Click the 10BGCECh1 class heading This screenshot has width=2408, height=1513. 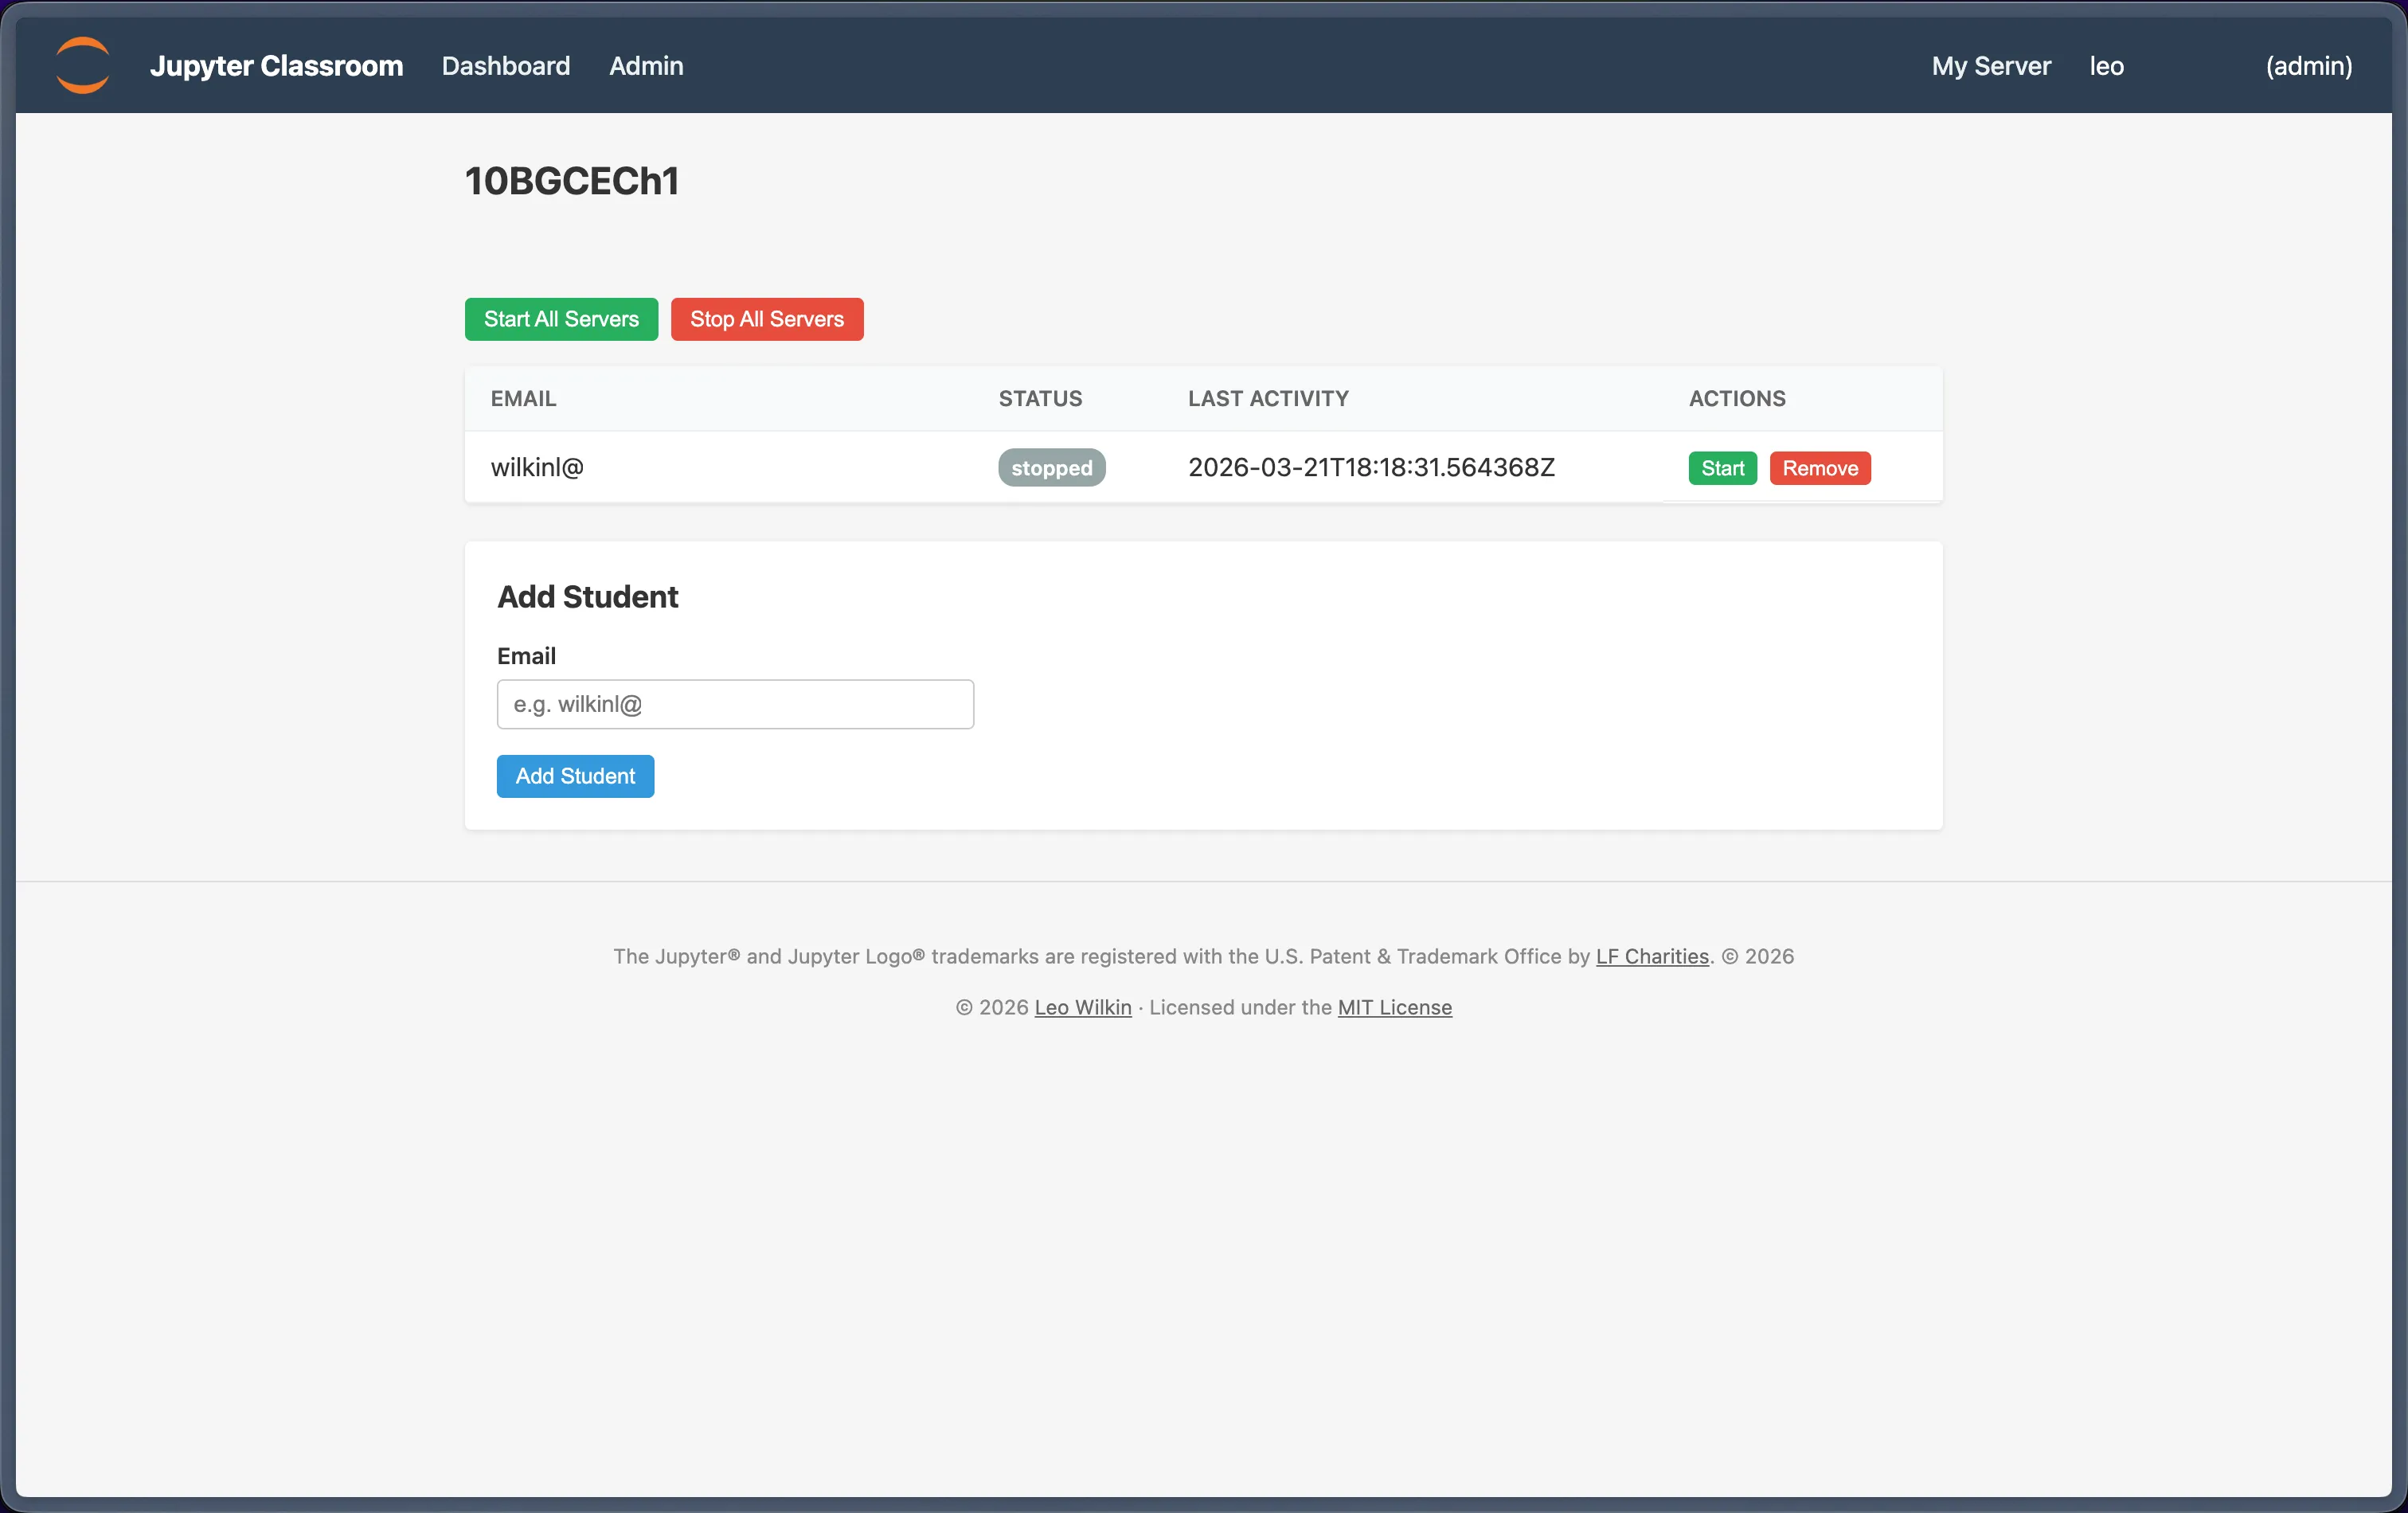tap(571, 181)
